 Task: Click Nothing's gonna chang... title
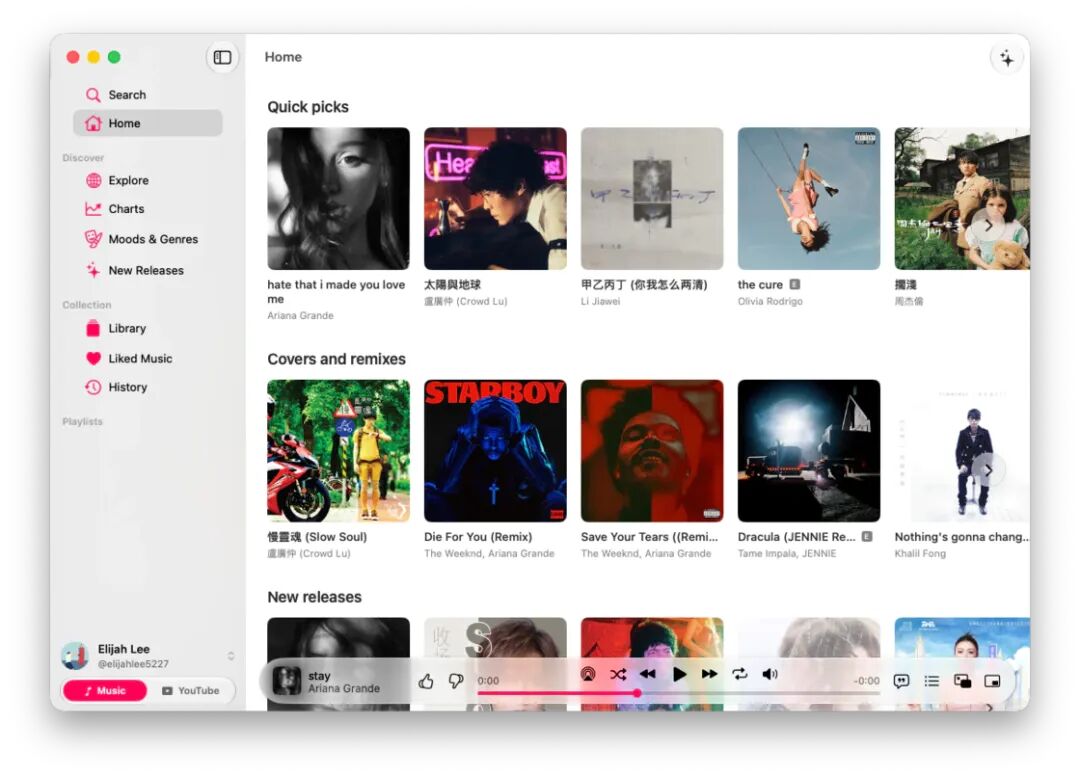[x=962, y=537]
